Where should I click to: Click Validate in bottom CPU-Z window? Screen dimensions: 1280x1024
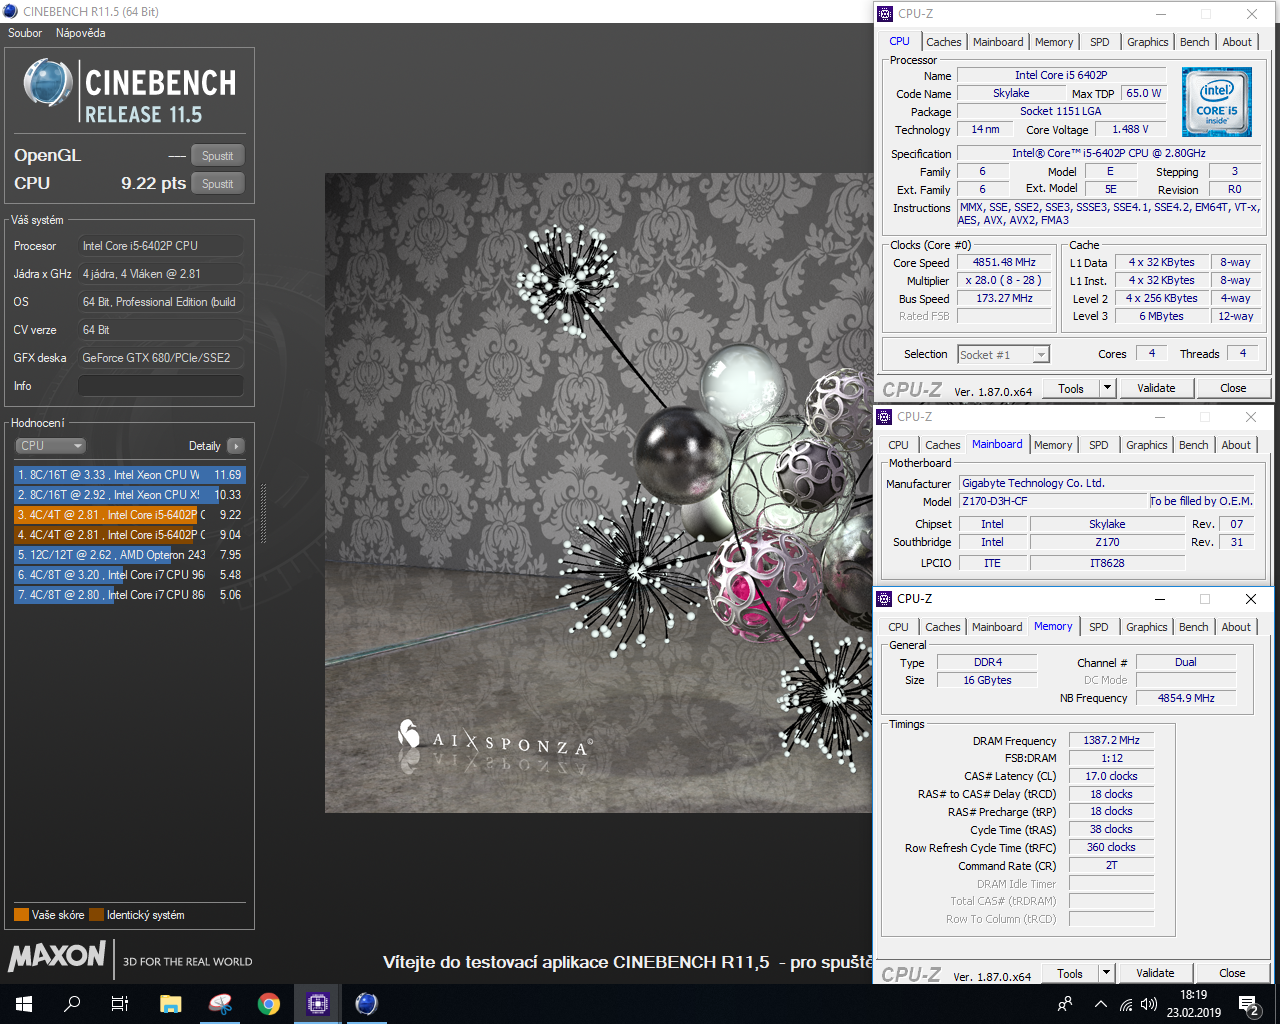tap(1155, 973)
